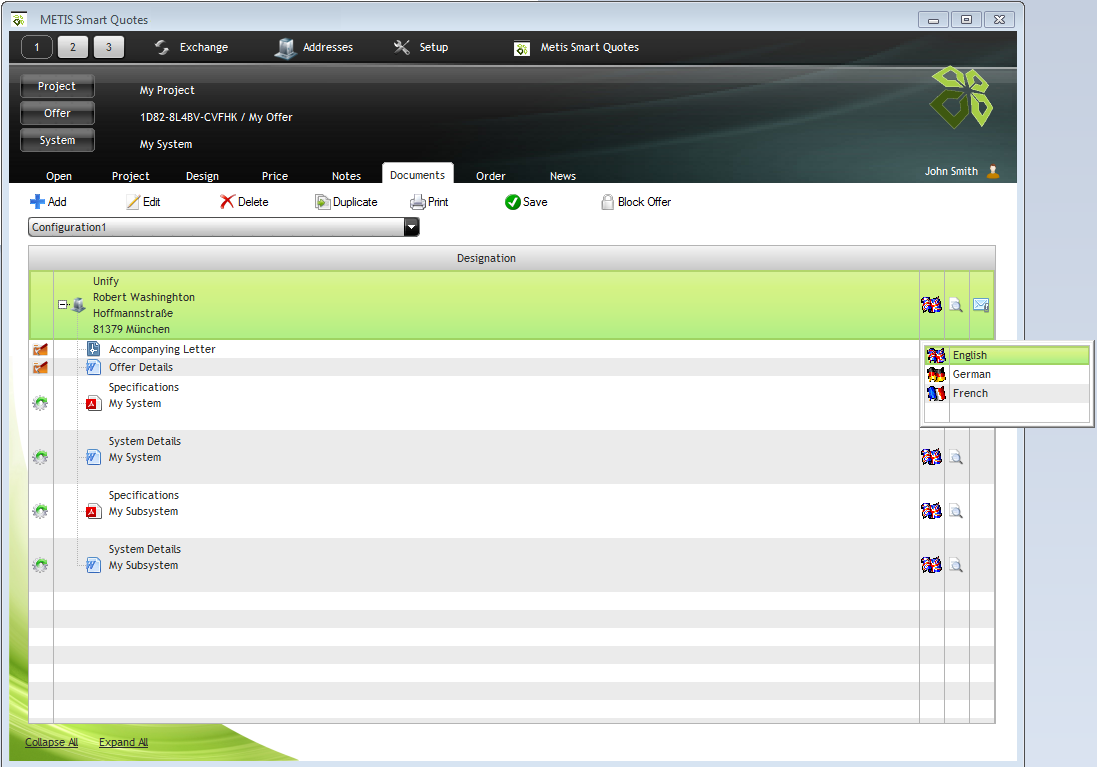Open the Exchange section
This screenshot has width=1097, height=767.
[x=191, y=47]
